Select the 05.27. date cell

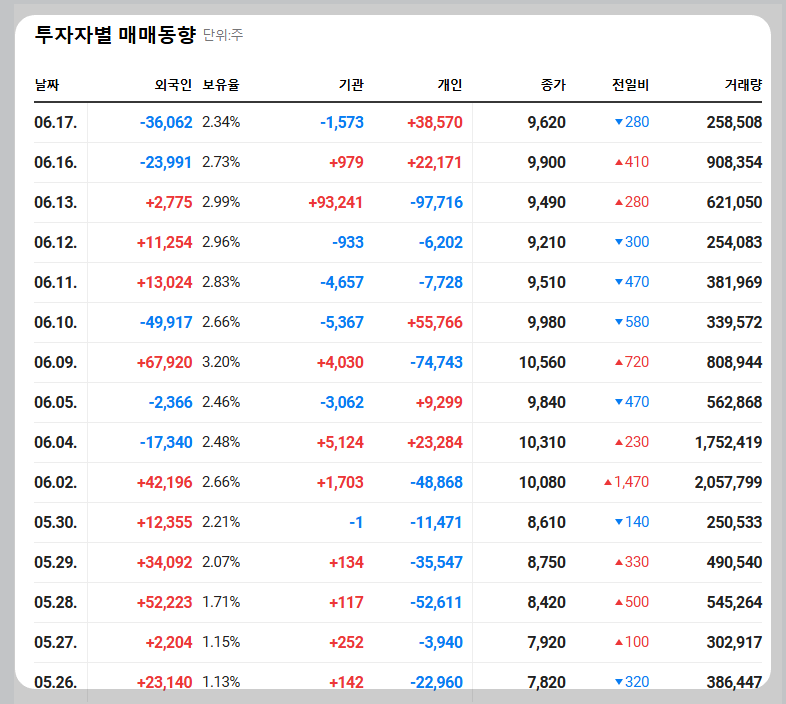[x=56, y=643]
